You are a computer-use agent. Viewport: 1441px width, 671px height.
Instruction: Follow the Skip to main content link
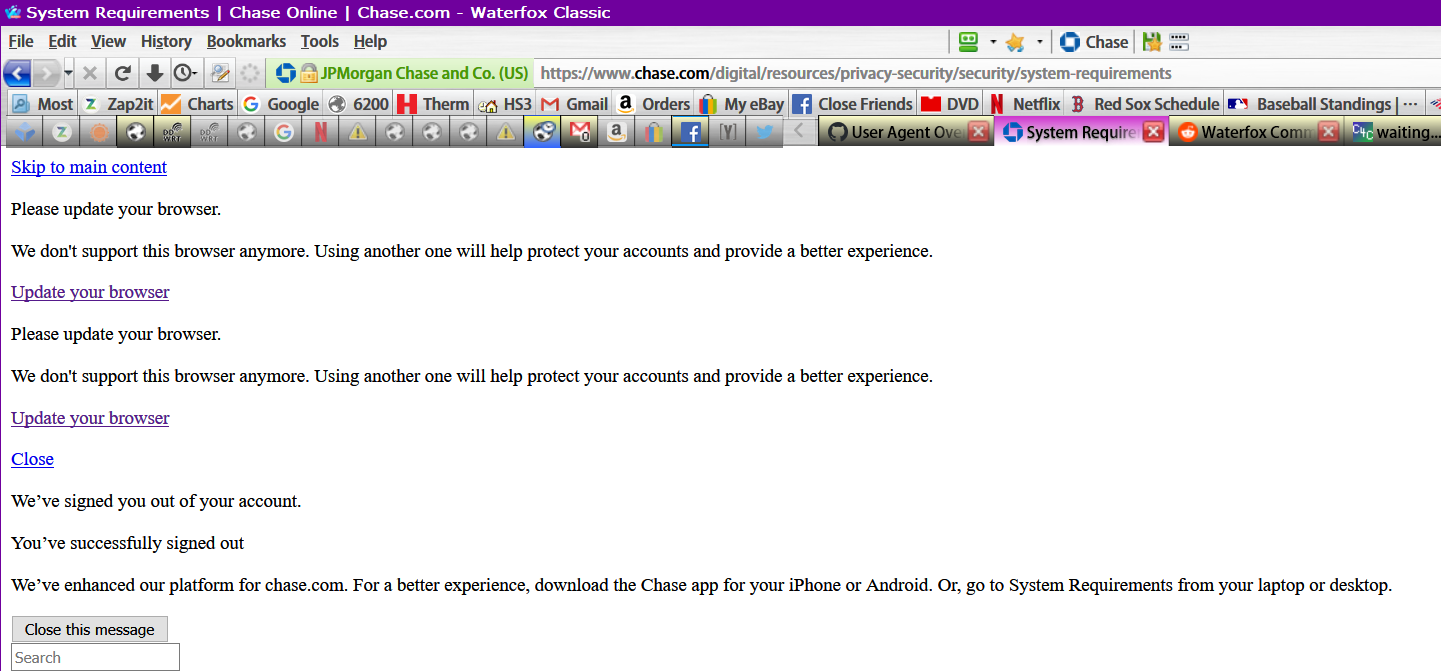tap(89, 167)
